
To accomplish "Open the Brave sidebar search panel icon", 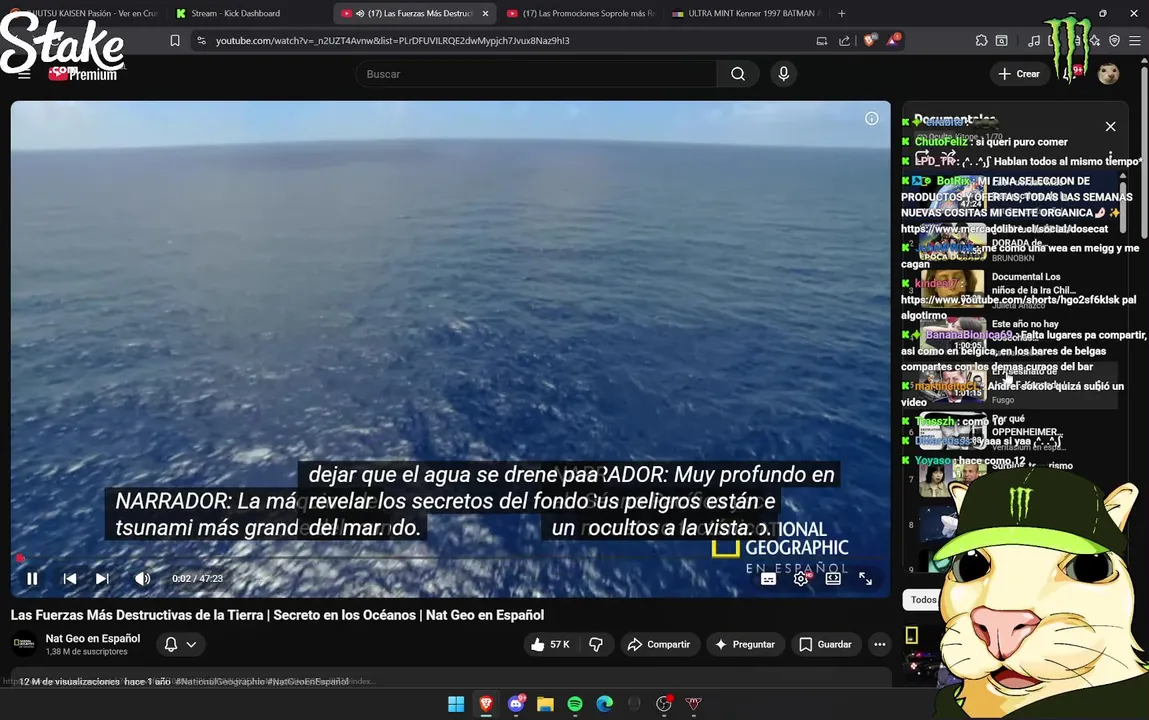I will [1002, 41].
